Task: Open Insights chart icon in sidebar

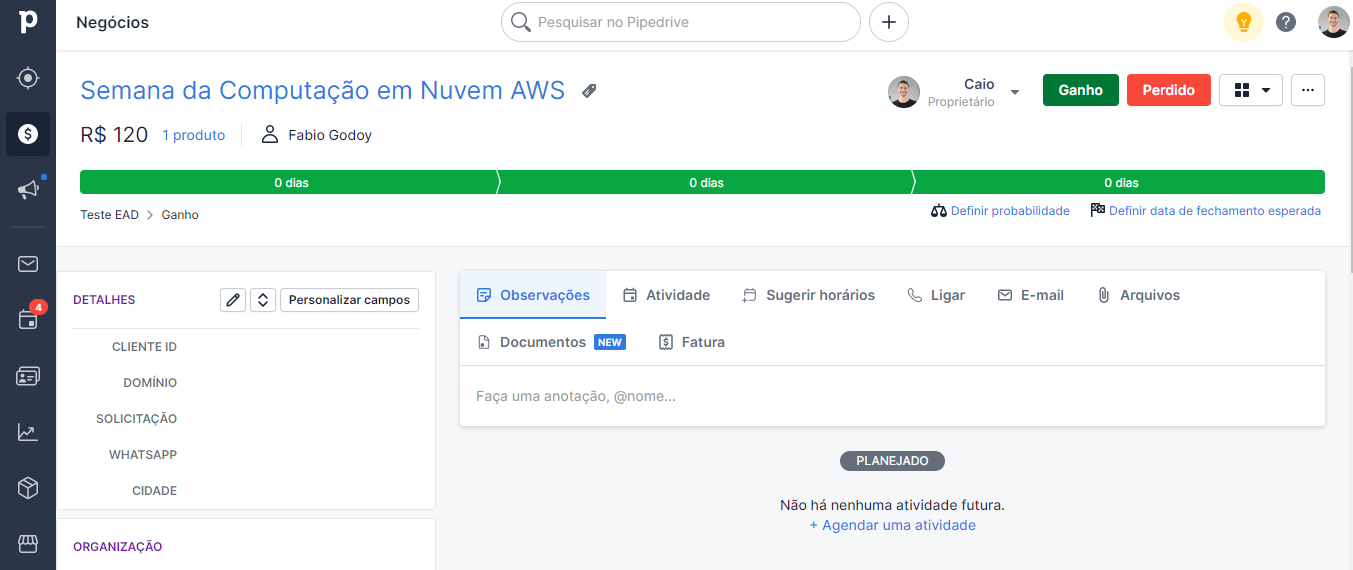Action: (28, 432)
